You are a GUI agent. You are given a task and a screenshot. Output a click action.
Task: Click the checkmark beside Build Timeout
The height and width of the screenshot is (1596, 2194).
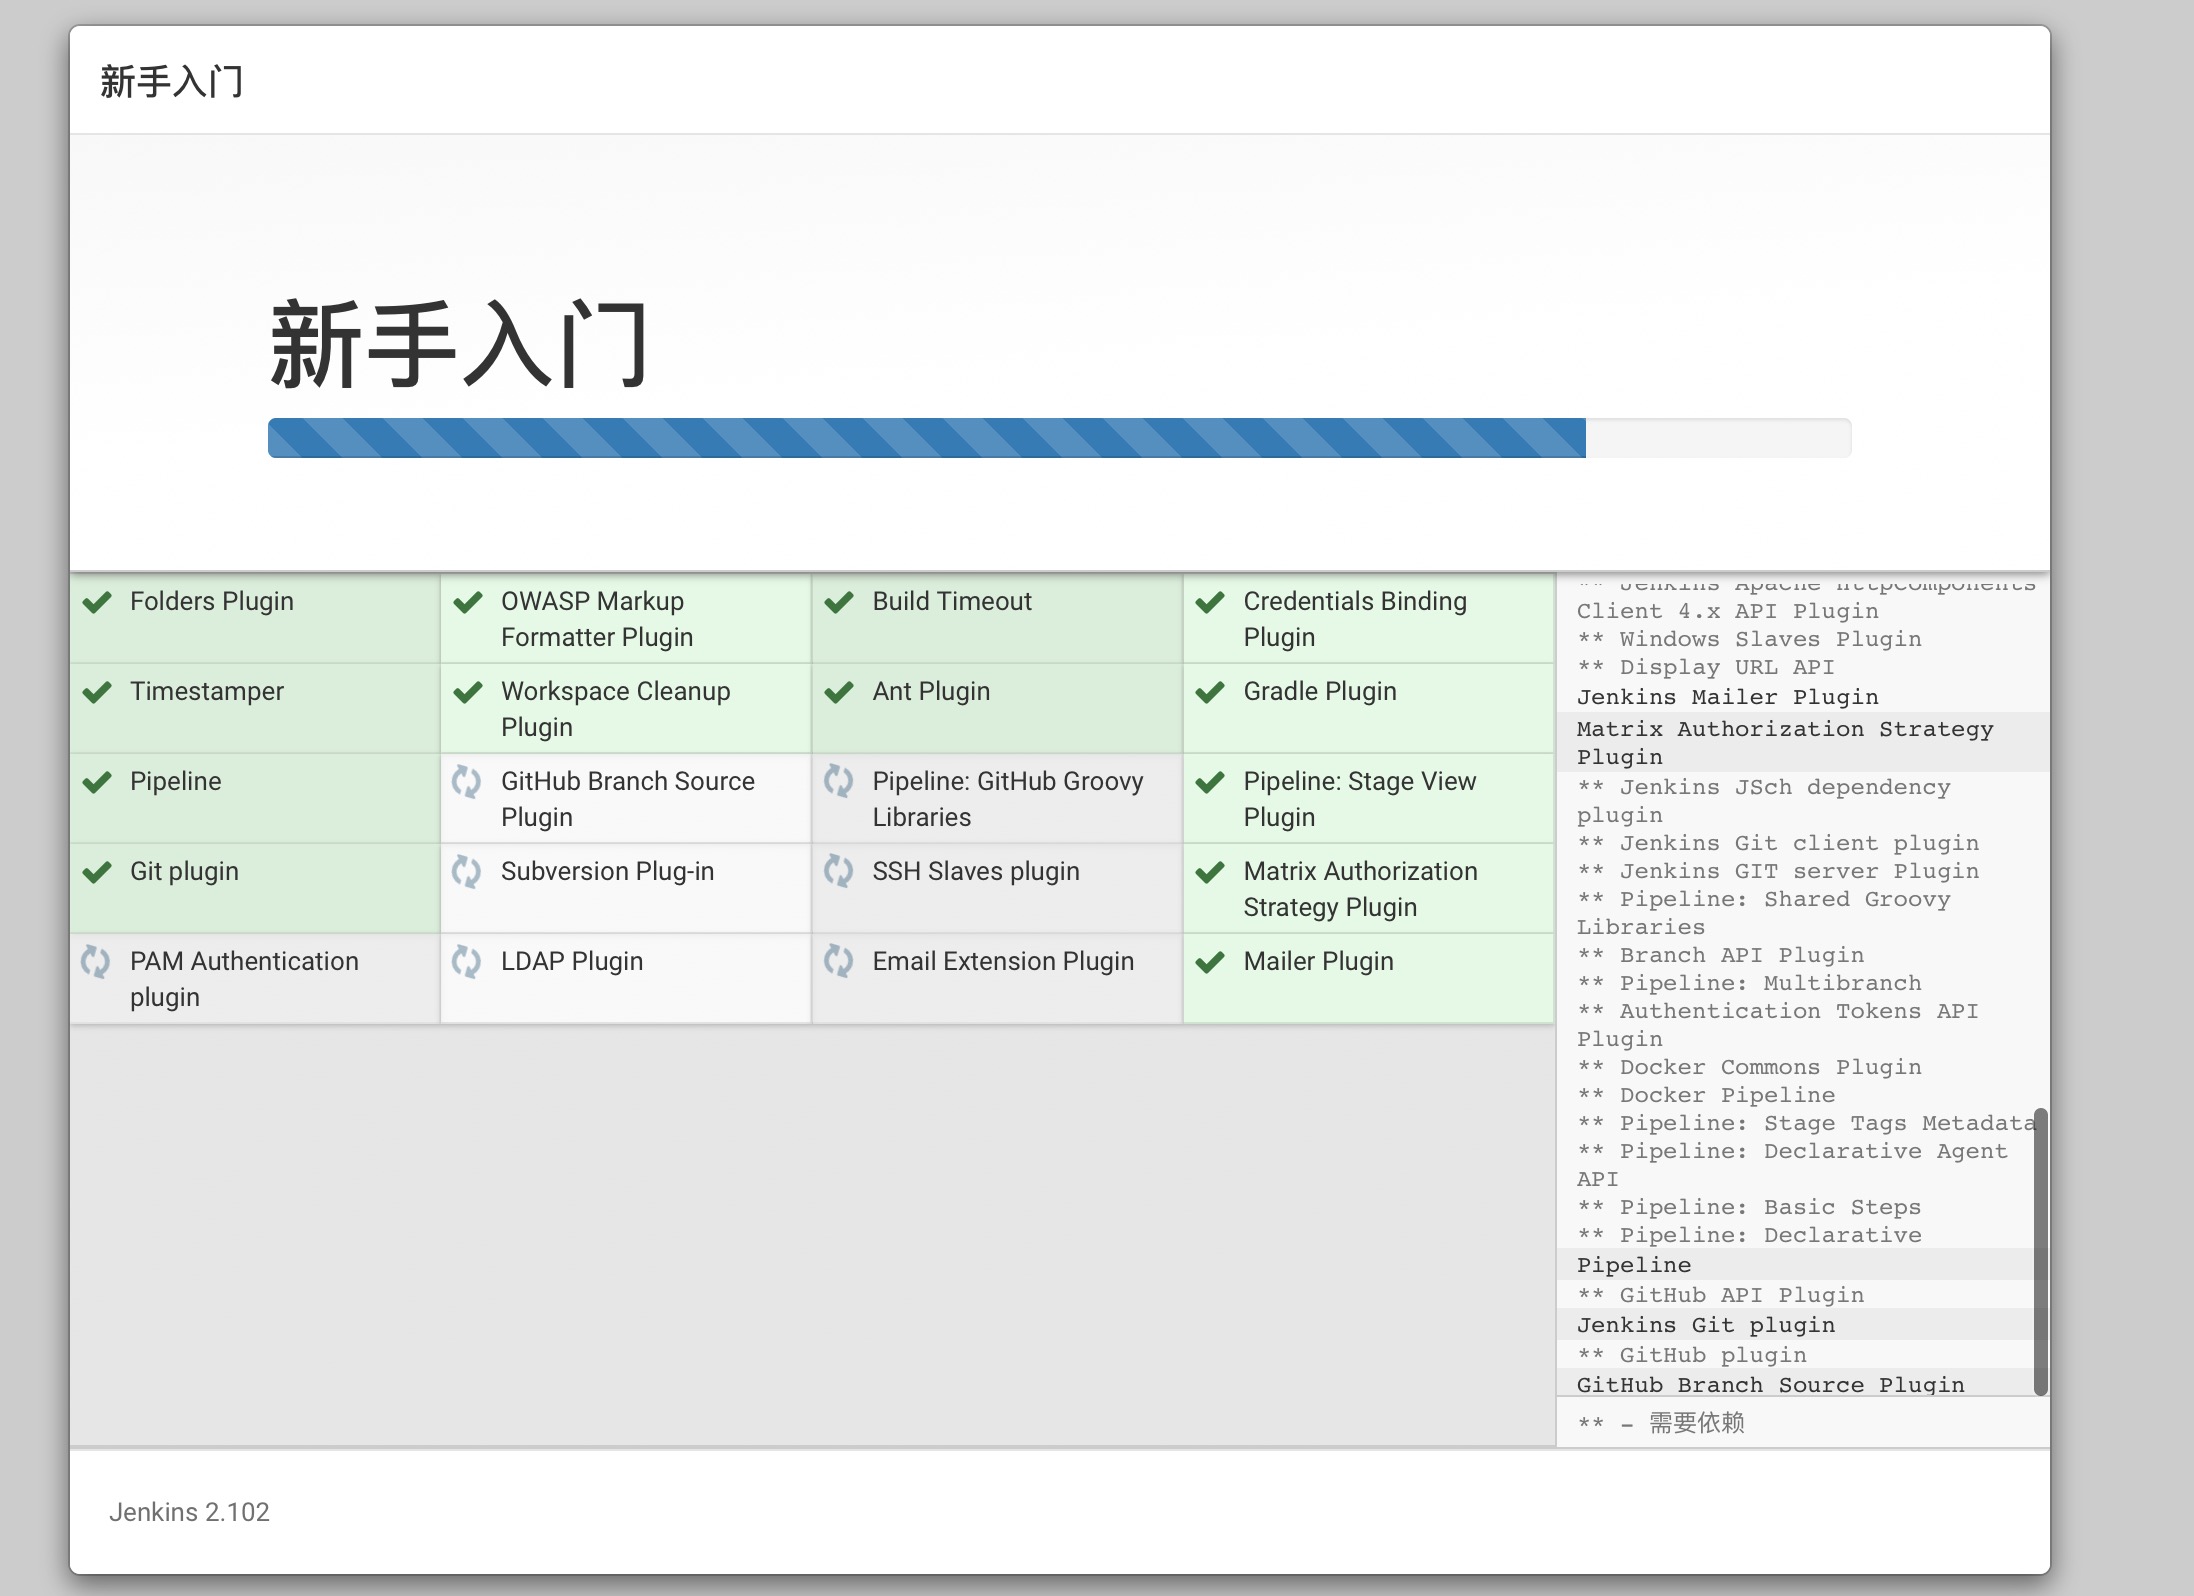839,602
